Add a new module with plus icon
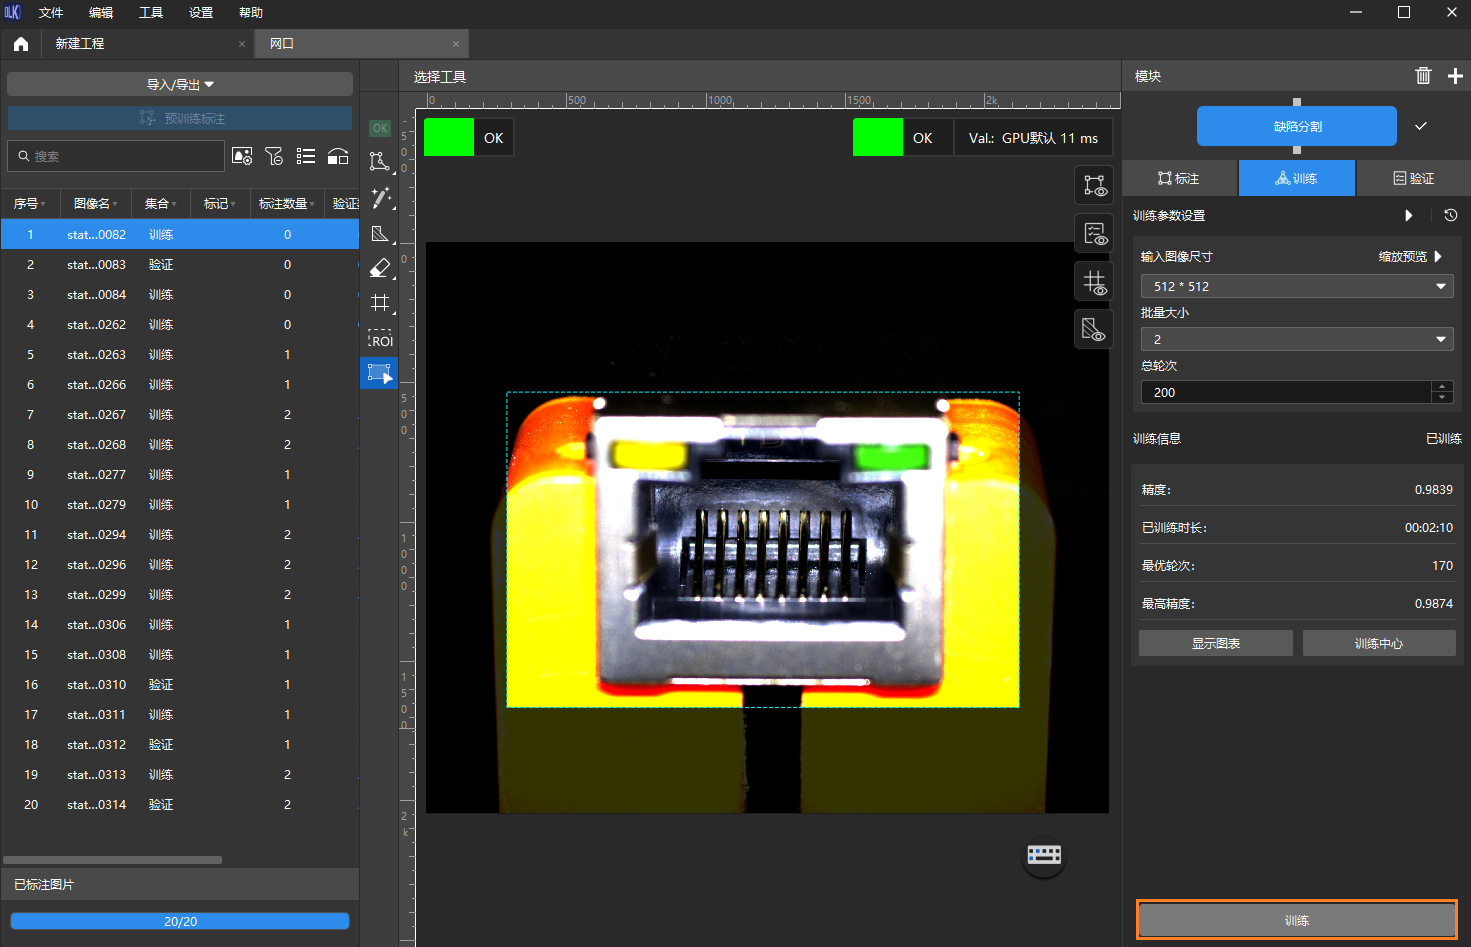 tap(1455, 76)
